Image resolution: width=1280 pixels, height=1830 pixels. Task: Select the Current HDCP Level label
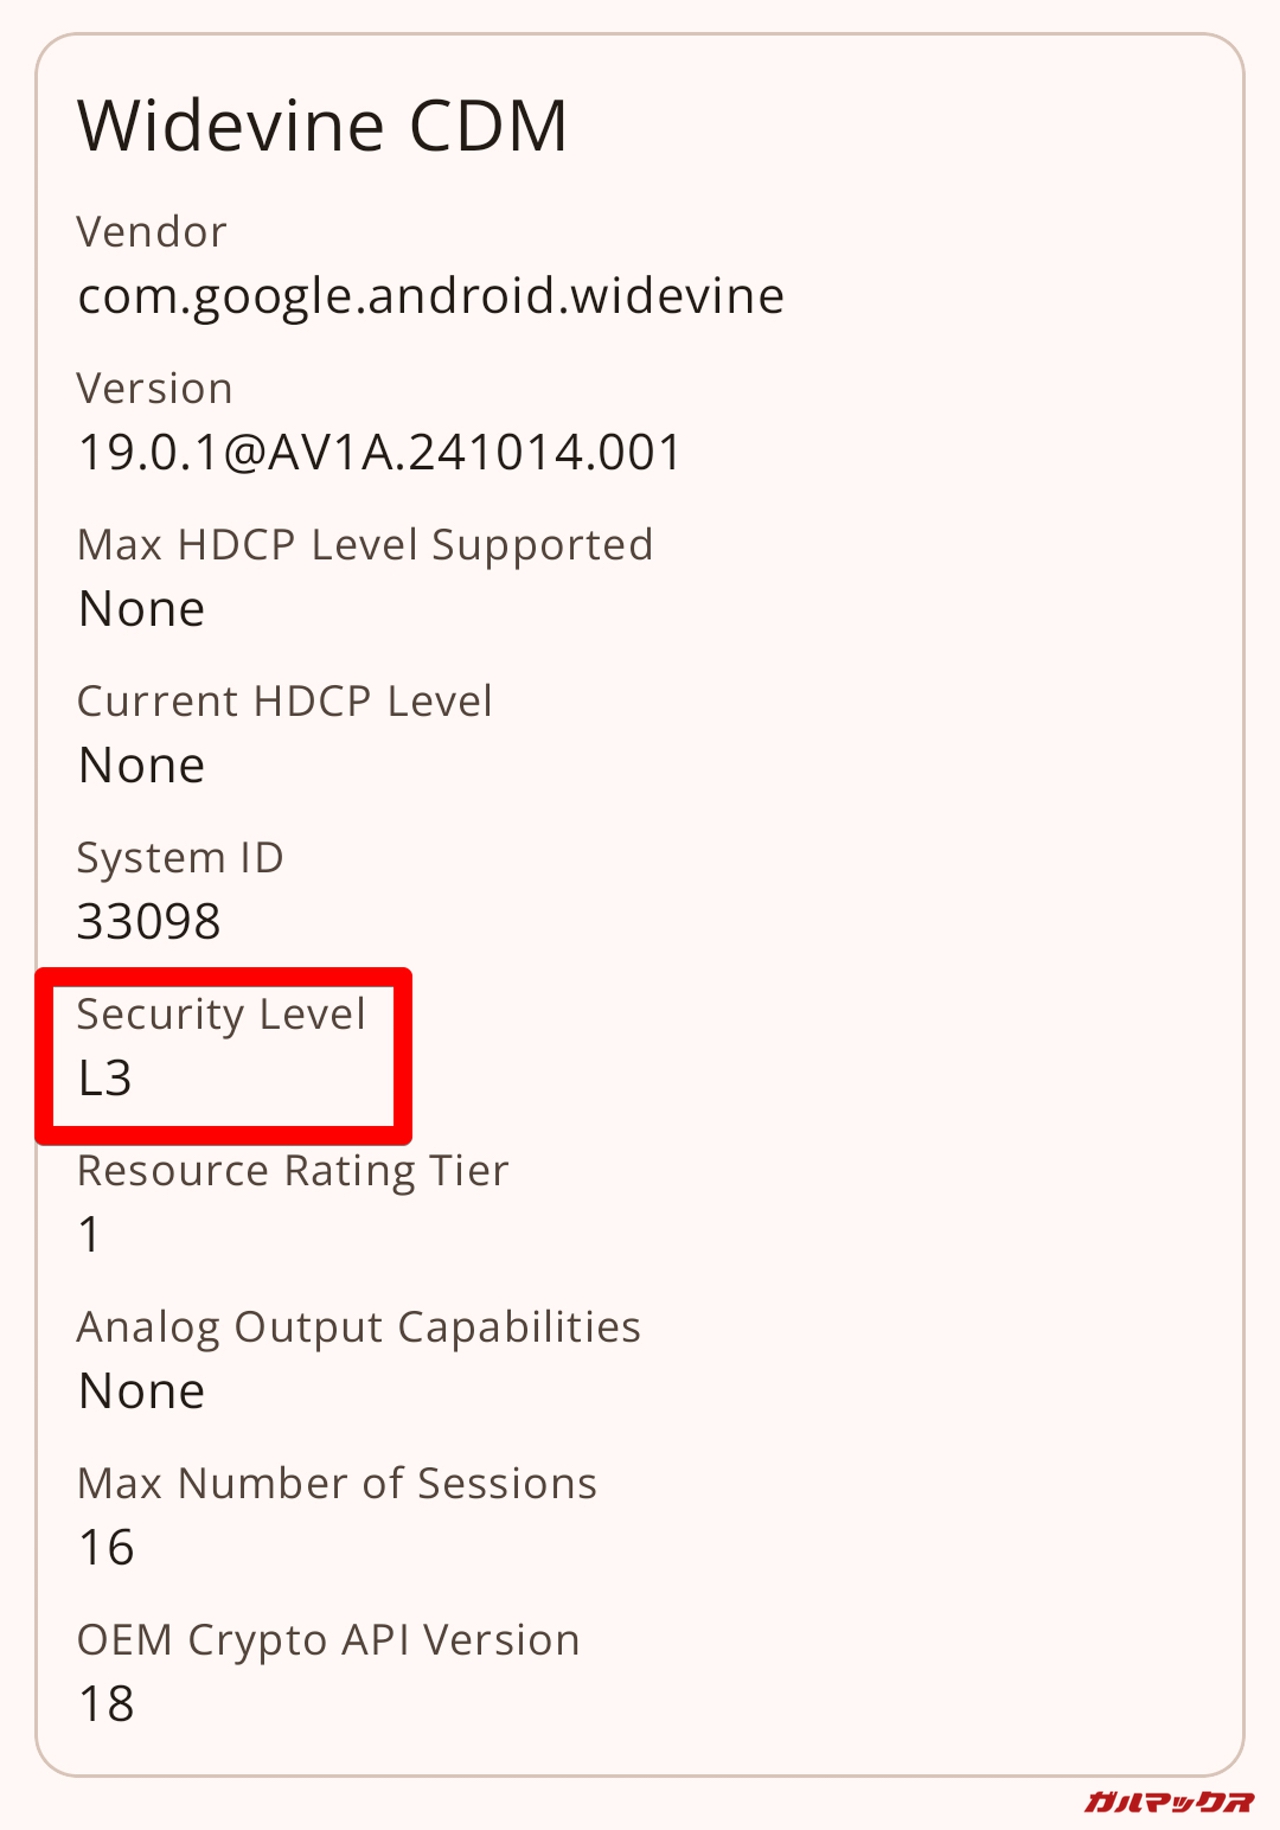click(x=285, y=701)
